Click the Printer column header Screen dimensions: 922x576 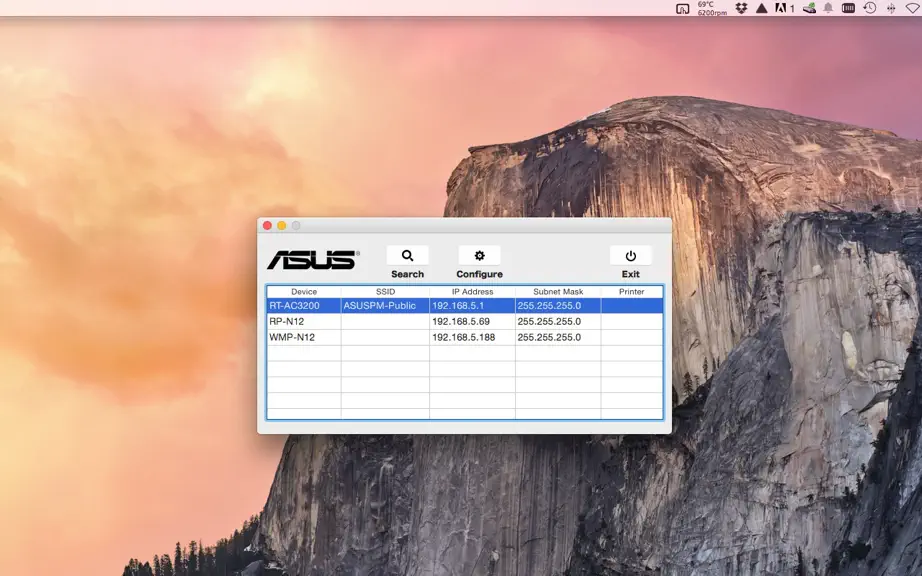(632, 292)
